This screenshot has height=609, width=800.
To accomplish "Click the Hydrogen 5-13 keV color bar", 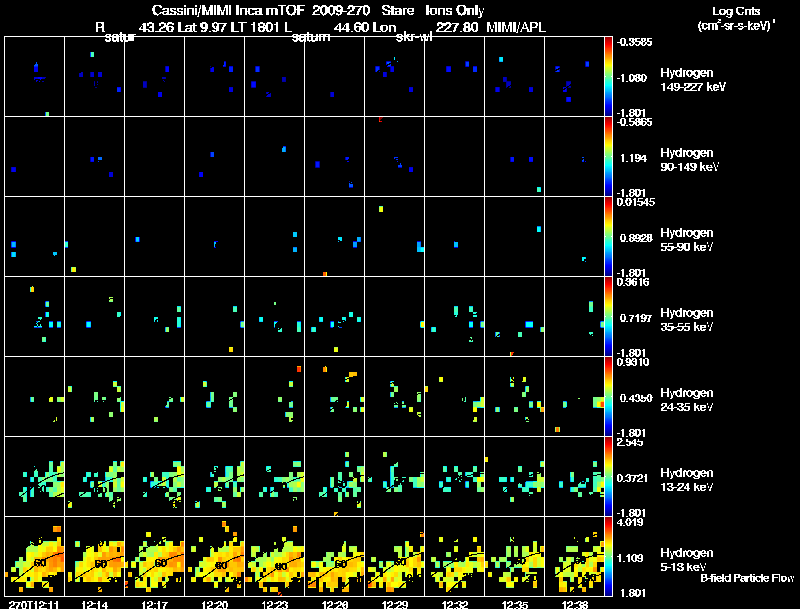I will pyautogui.click(x=608, y=556).
